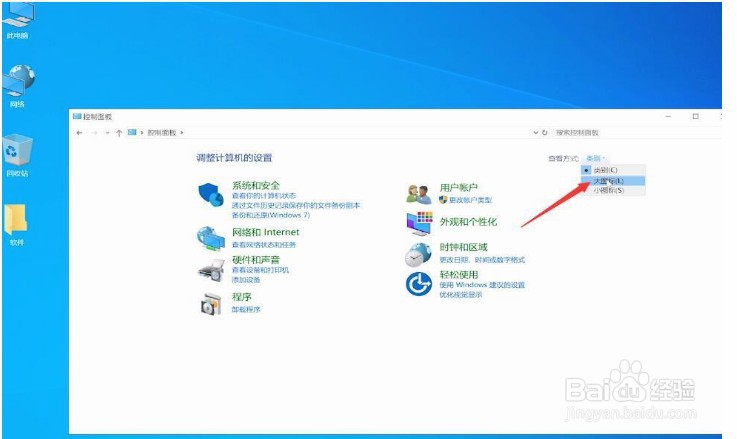Click 控制面板 breadcrumb in address bar
The width and height of the screenshot is (737, 439).
[162, 133]
